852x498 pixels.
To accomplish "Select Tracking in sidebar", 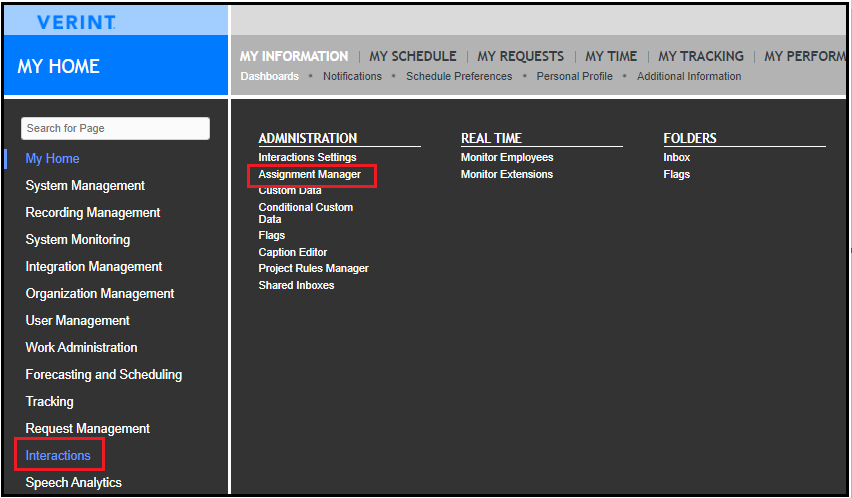I will (x=49, y=402).
